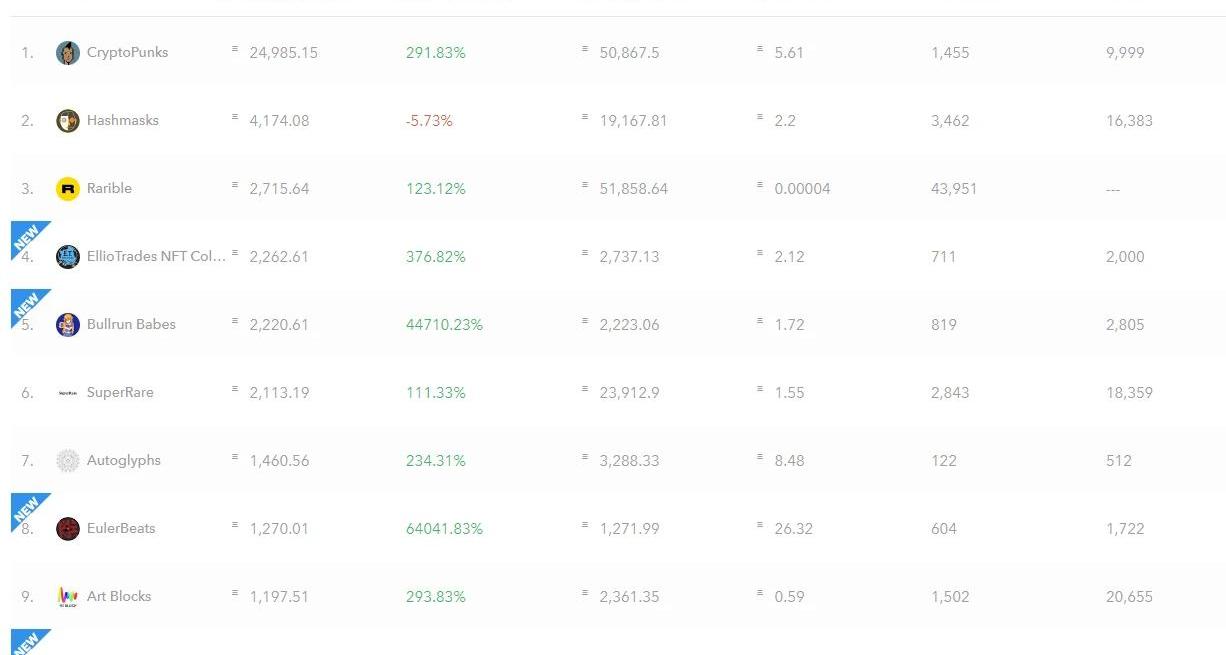Click the 44710.23% change value for Bullrun Babes

pos(444,324)
